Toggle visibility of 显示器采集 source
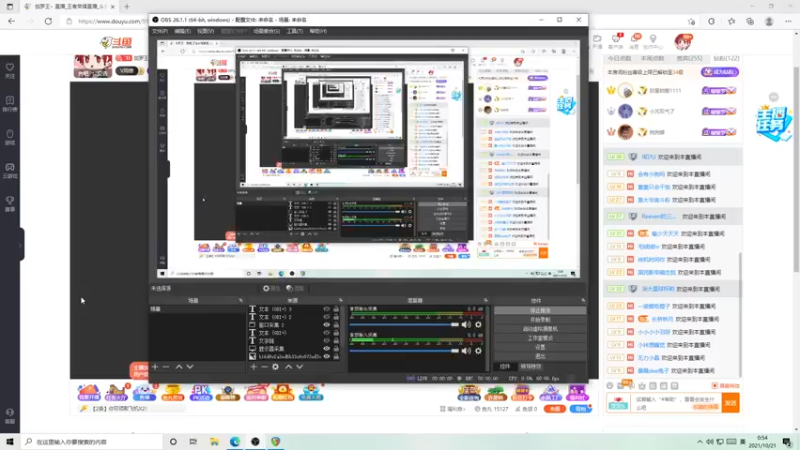 point(327,348)
